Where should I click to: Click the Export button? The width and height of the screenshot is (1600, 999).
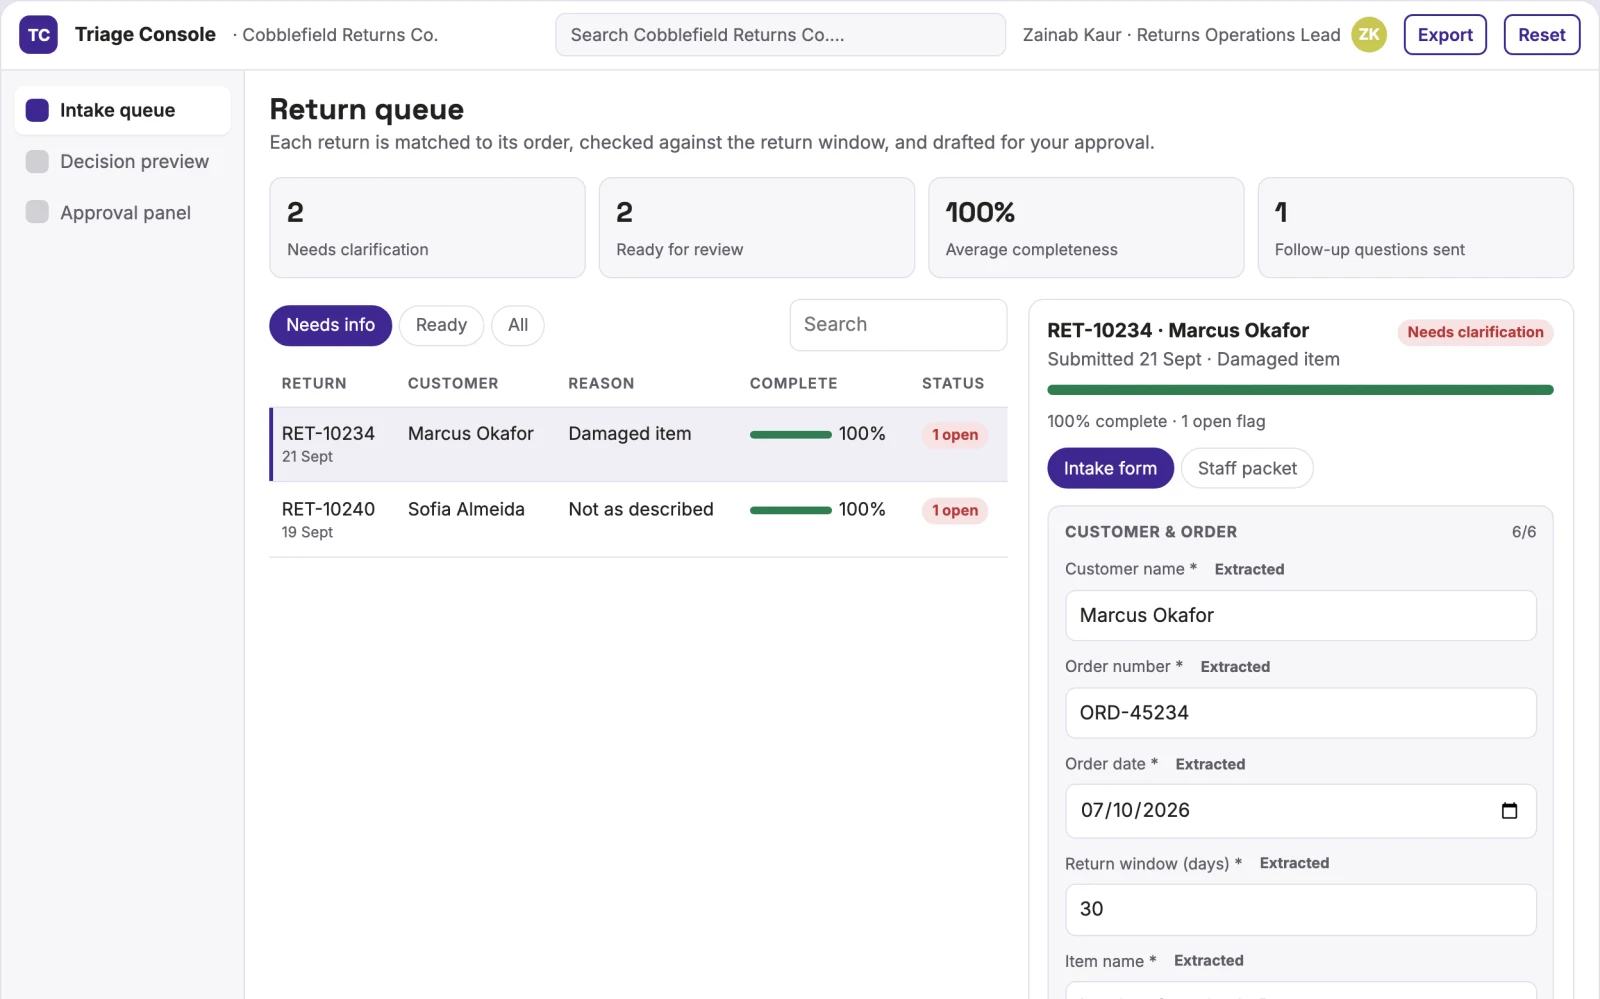point(1445,35)
